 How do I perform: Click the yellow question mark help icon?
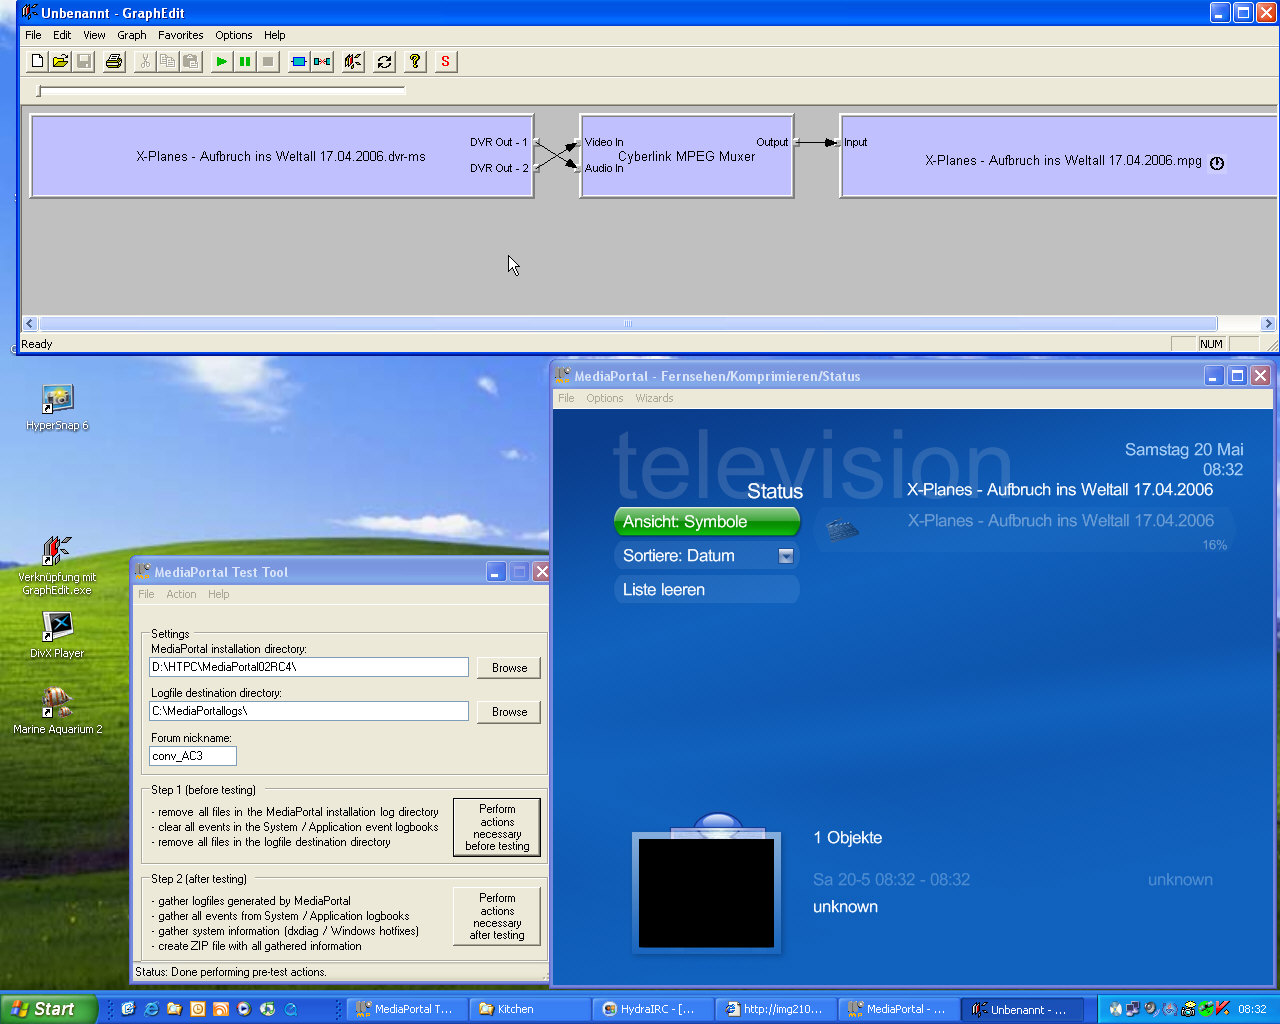(x=415, y=62)
